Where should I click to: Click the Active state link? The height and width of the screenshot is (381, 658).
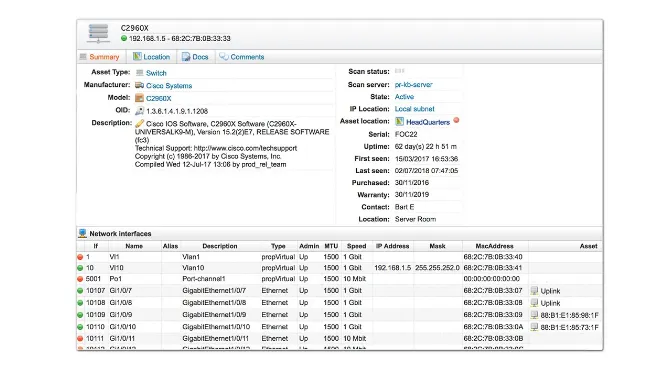(404, 97)
